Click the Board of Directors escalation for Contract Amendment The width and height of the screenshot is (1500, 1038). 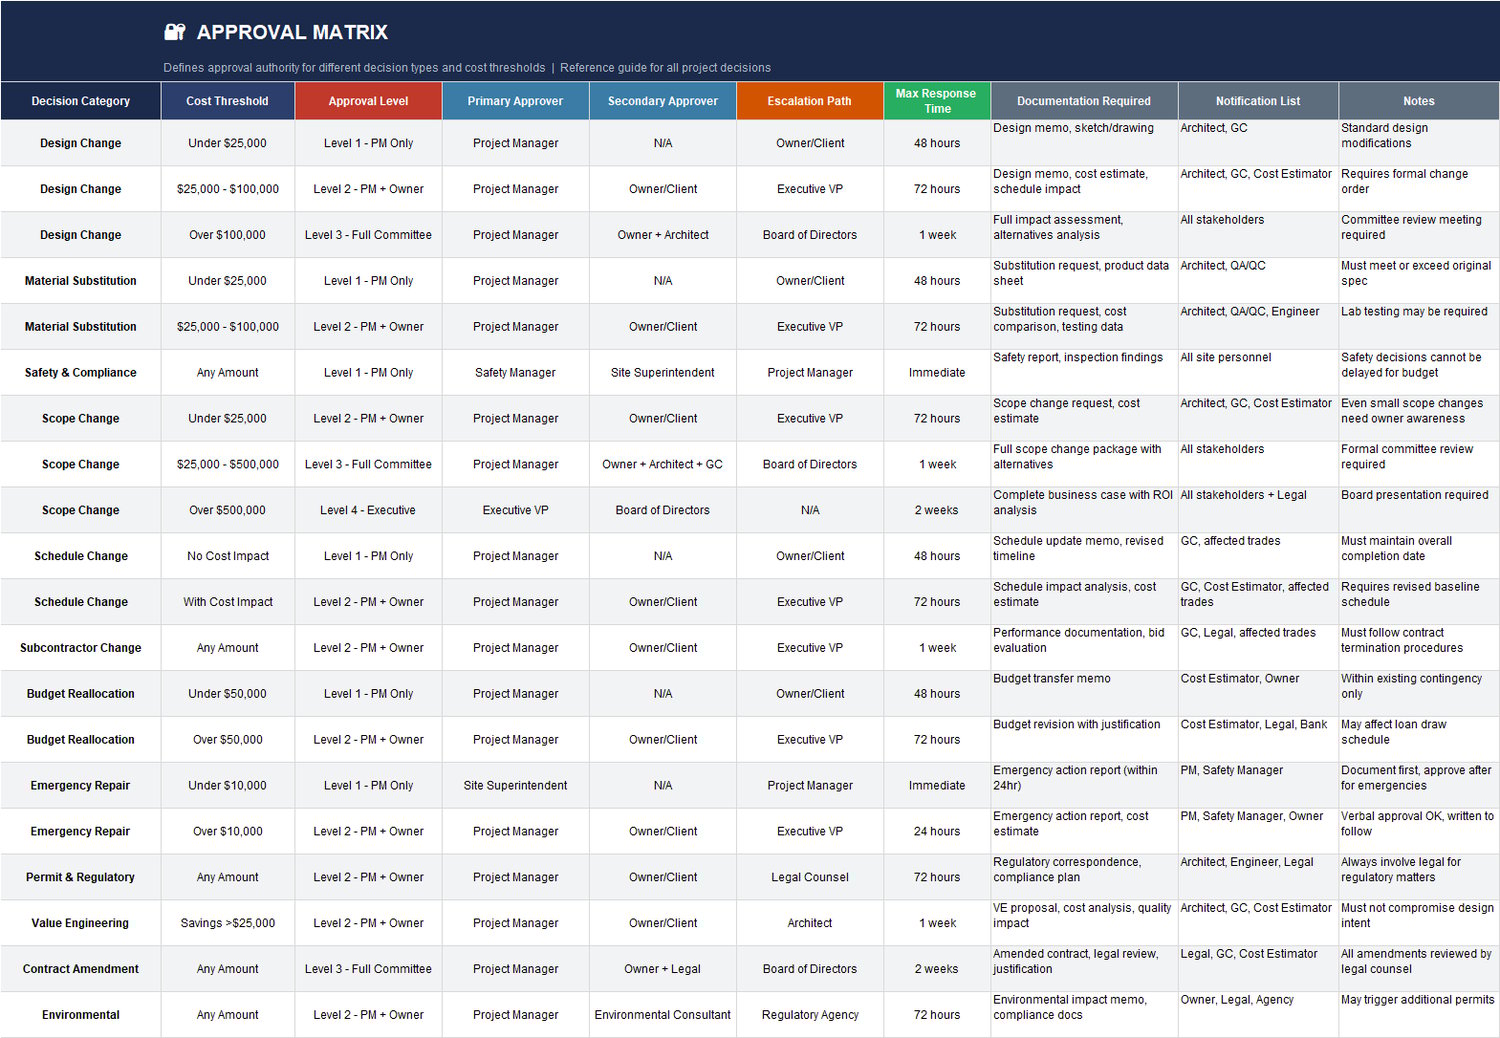(809, 968)
